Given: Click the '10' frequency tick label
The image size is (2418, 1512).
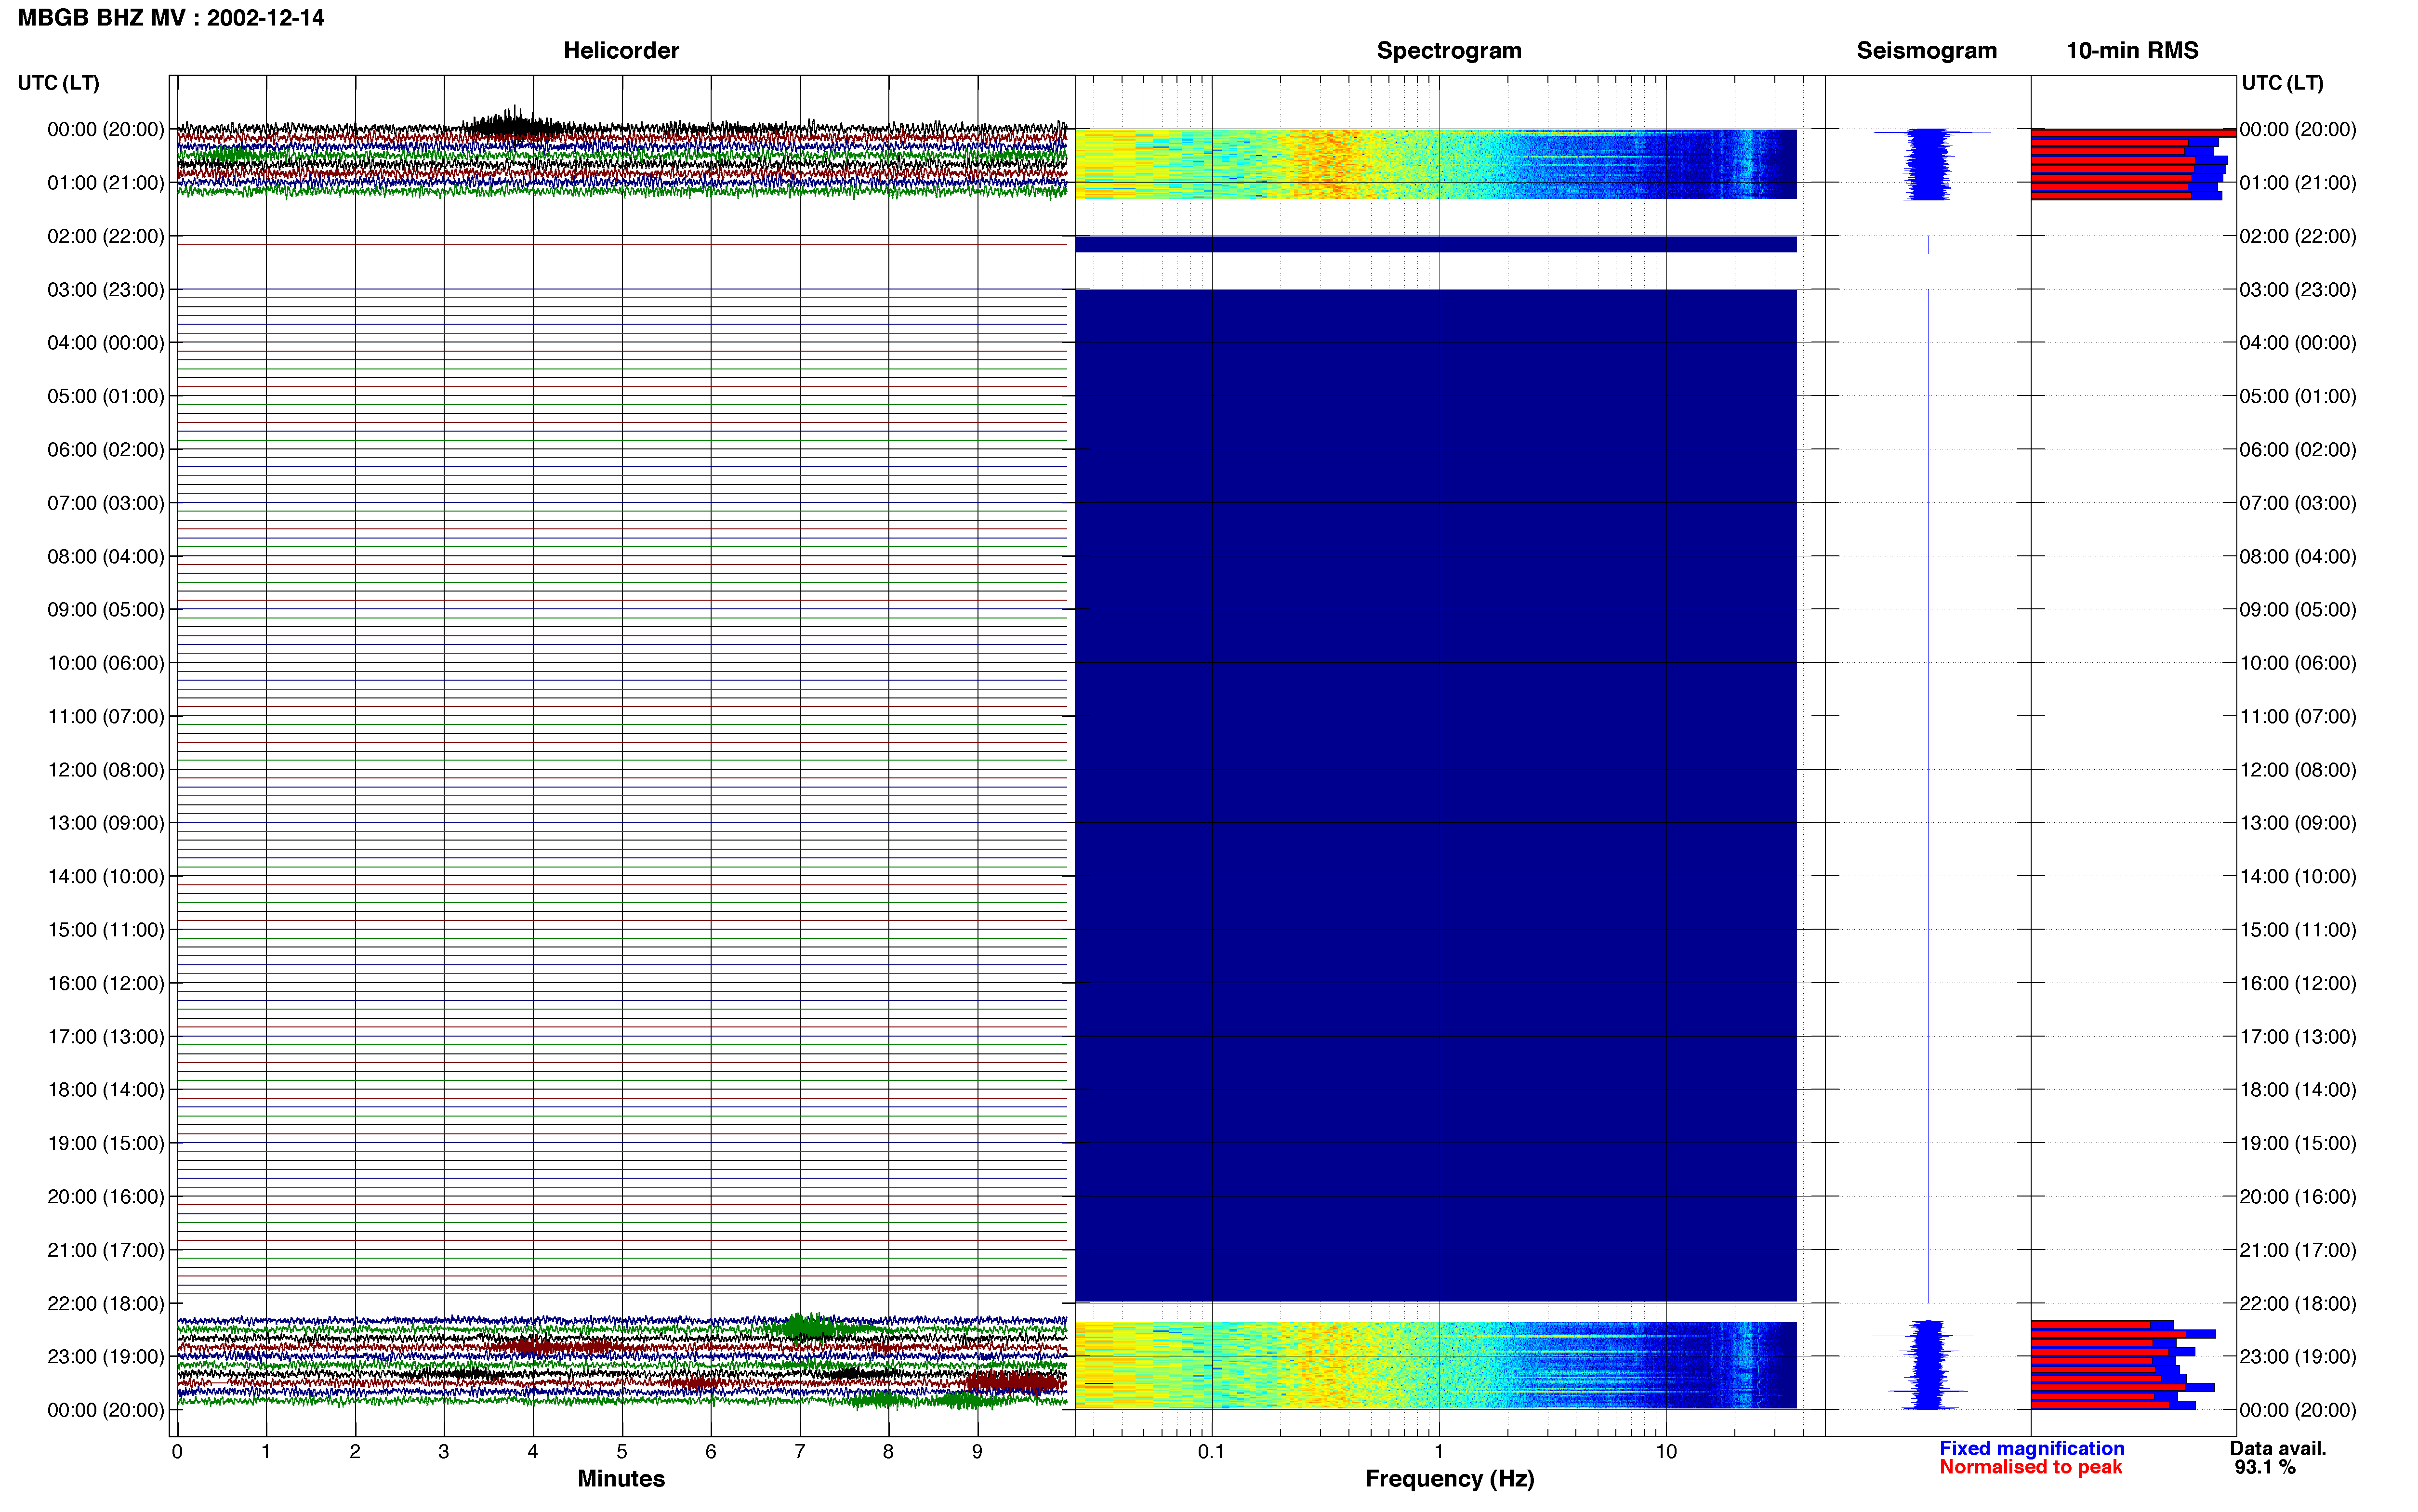Looking at the screenshot, I should point(1666,1451).
